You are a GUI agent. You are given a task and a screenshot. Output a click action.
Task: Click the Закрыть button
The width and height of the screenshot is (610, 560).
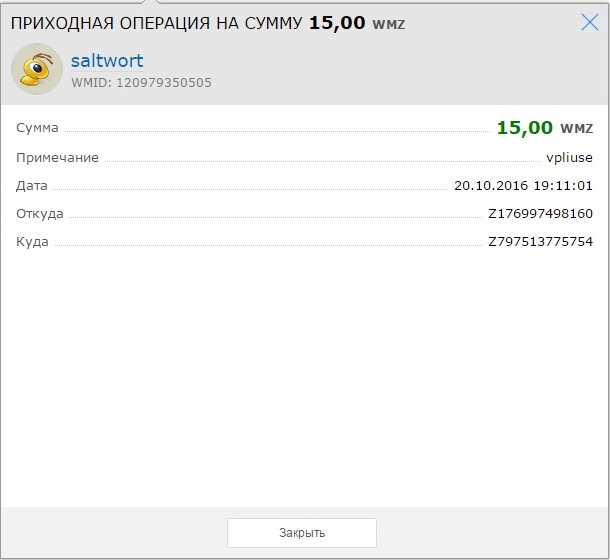coord(302,533)
